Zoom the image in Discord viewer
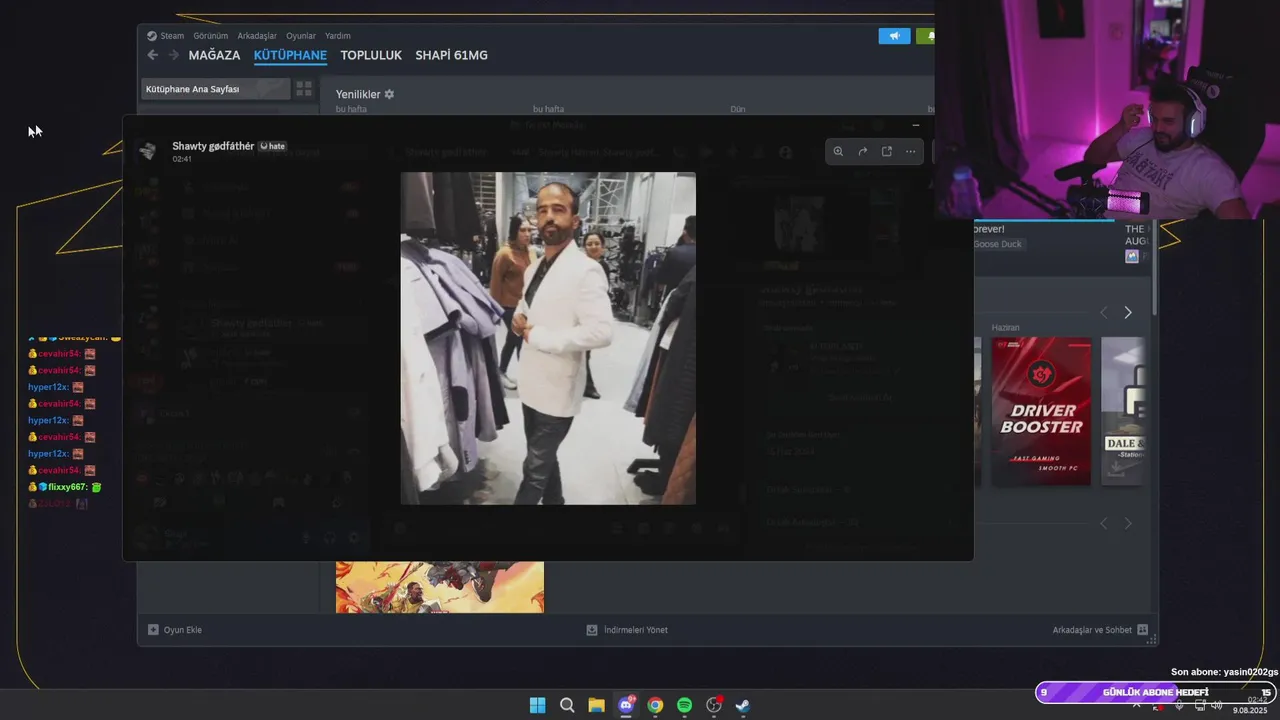The image size is (1280, 720). tap(838, 151)
